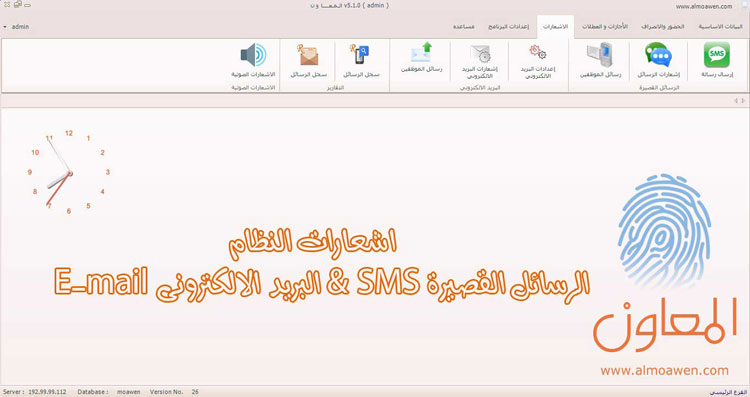
Task: Click Server 192.99.99.112 status bar entry
Action: [x=34, y=392]
